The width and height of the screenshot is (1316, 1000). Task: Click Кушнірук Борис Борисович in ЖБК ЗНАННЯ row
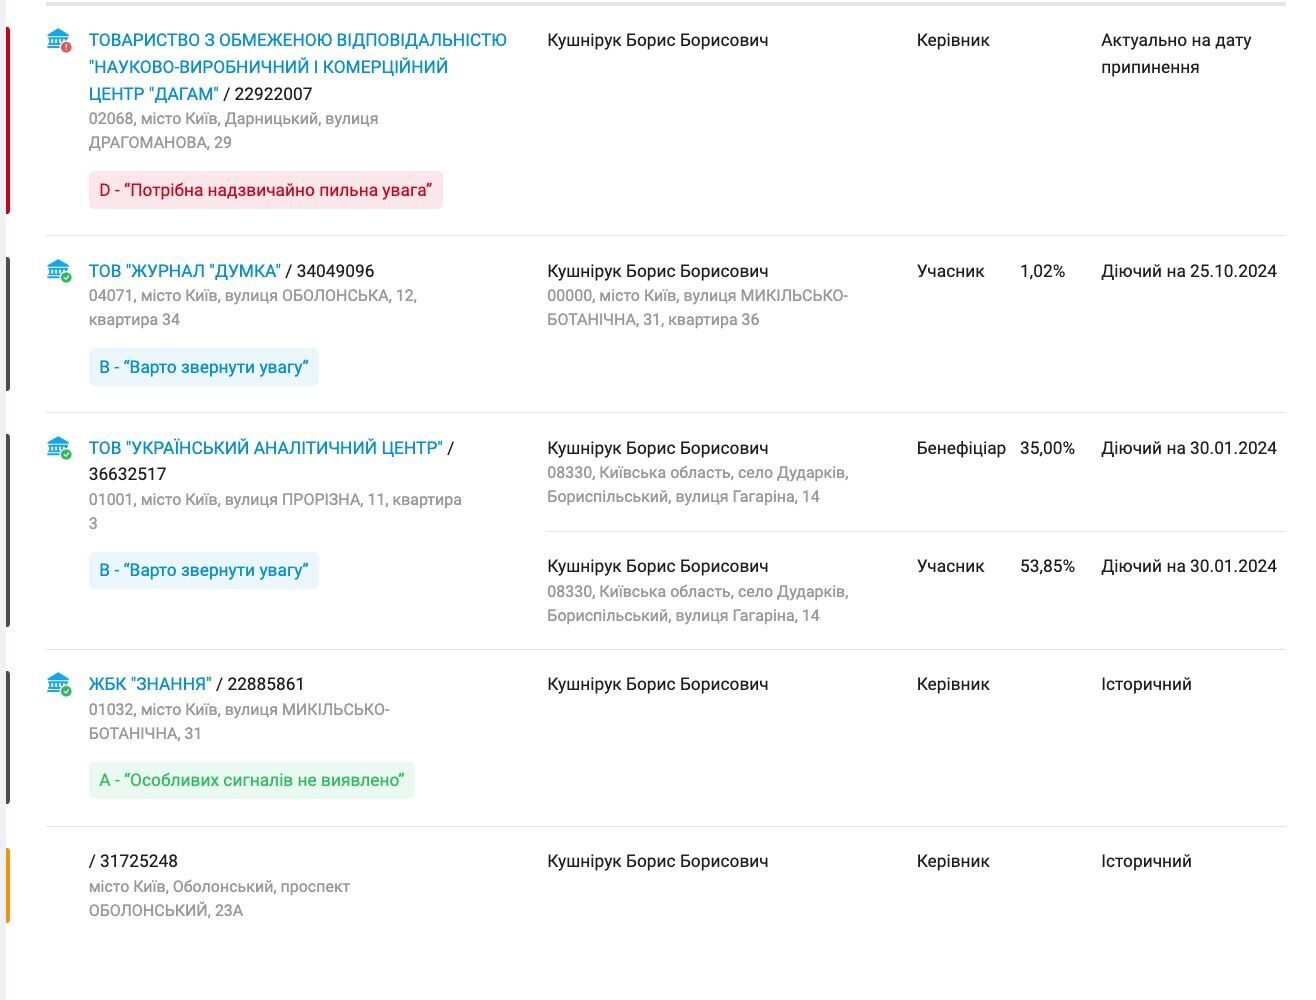tap(658, 684)
